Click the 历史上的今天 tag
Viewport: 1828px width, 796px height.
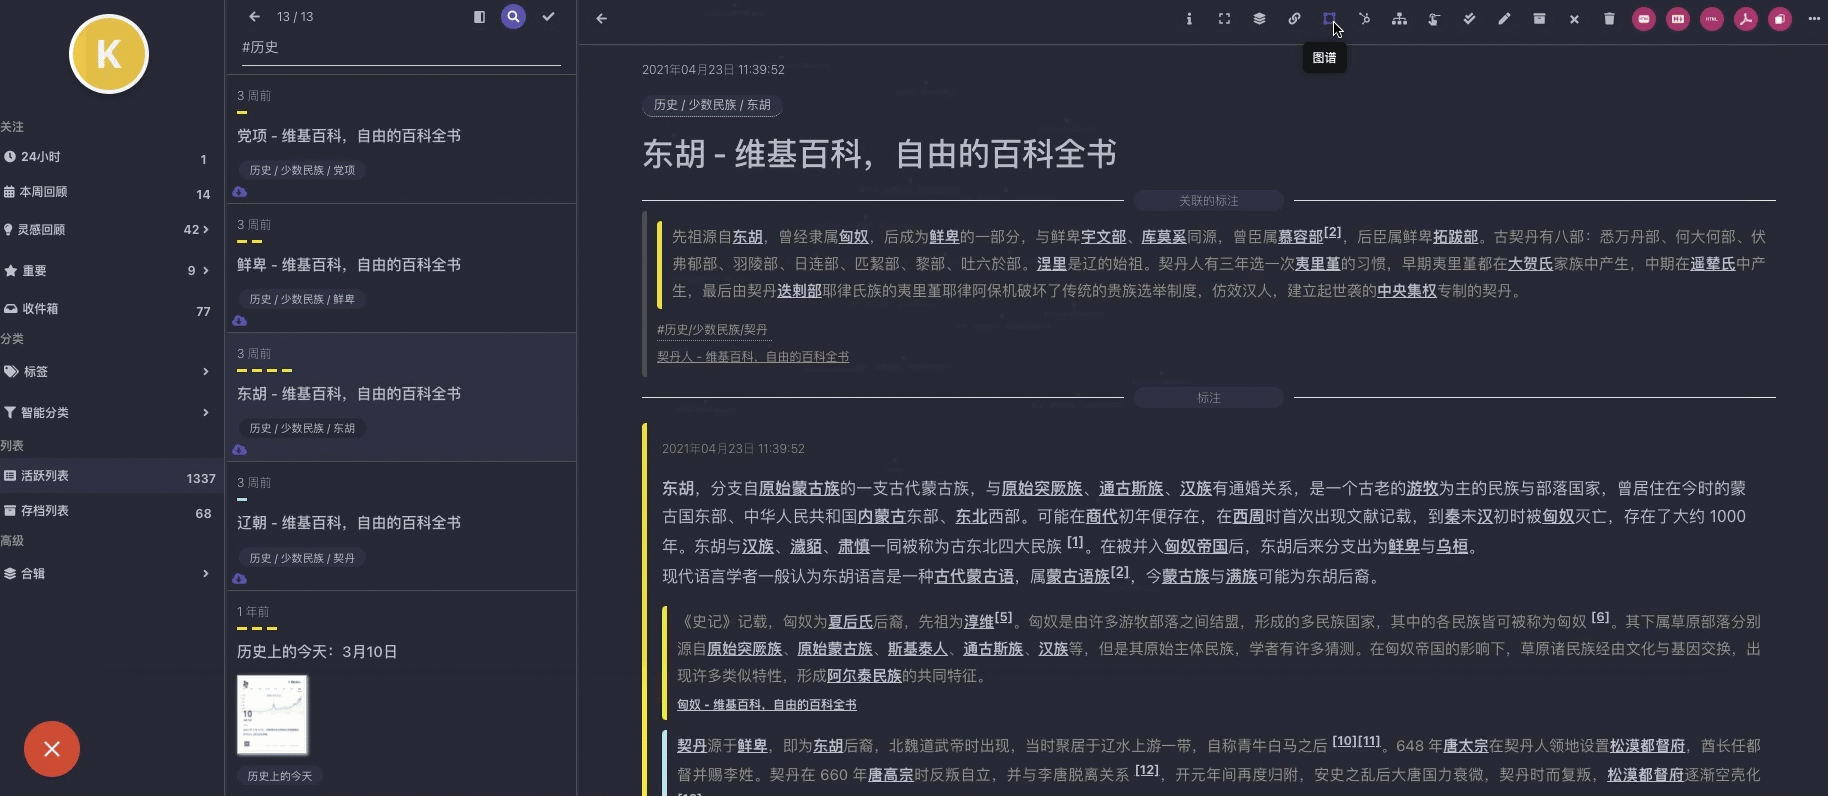pos(280,776)
